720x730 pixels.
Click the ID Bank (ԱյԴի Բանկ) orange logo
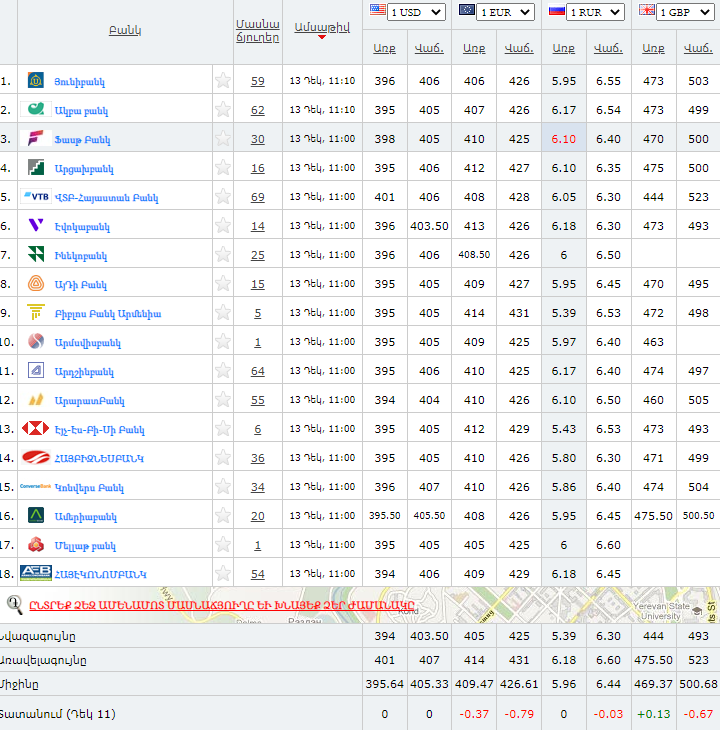(36, 283)
